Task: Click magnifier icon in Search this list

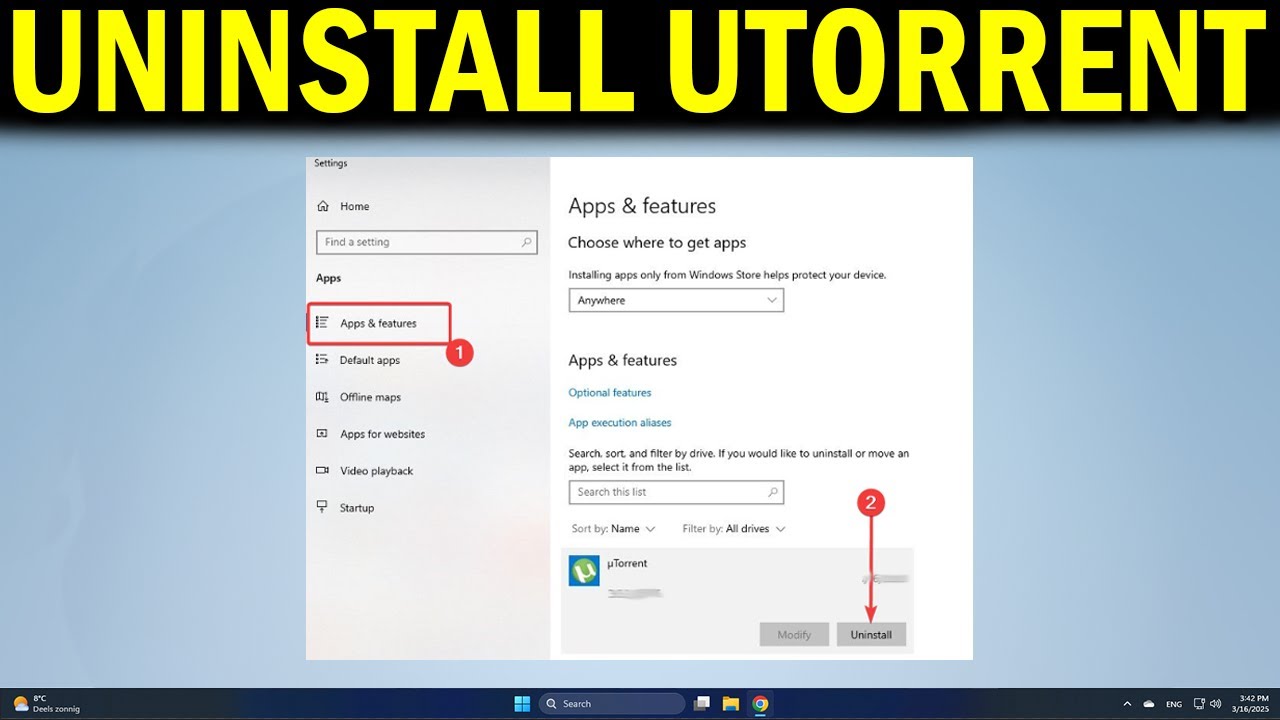Action: pos(772,492)
